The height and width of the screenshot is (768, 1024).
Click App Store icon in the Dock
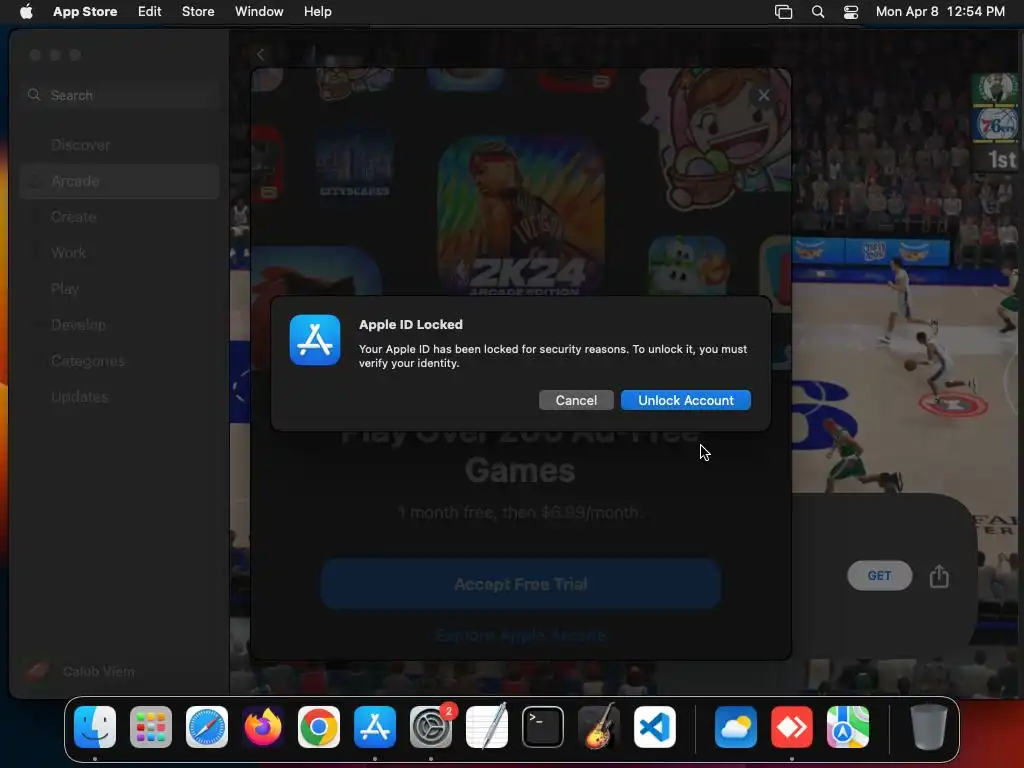coord(375,727)
